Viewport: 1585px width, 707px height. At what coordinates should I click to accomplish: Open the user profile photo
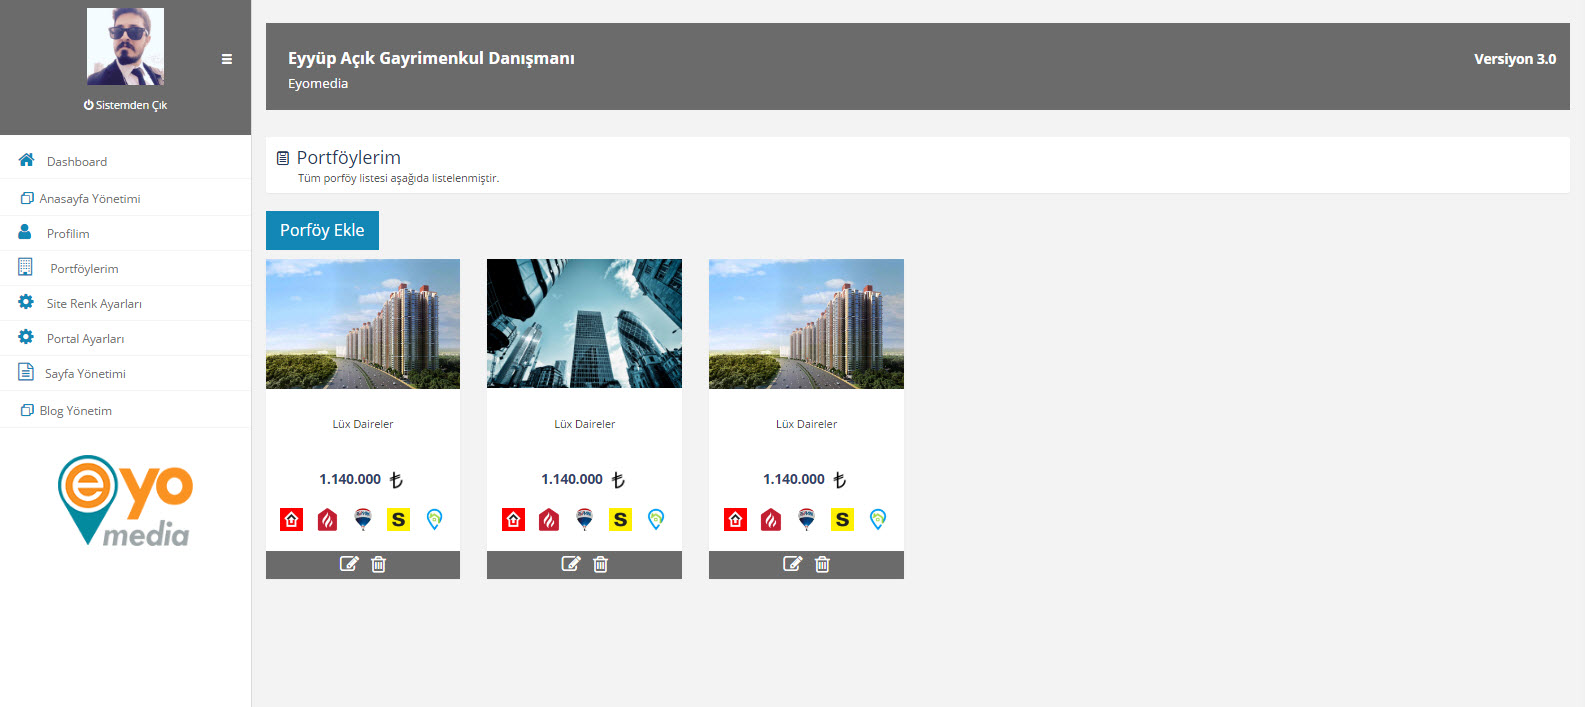125,46
